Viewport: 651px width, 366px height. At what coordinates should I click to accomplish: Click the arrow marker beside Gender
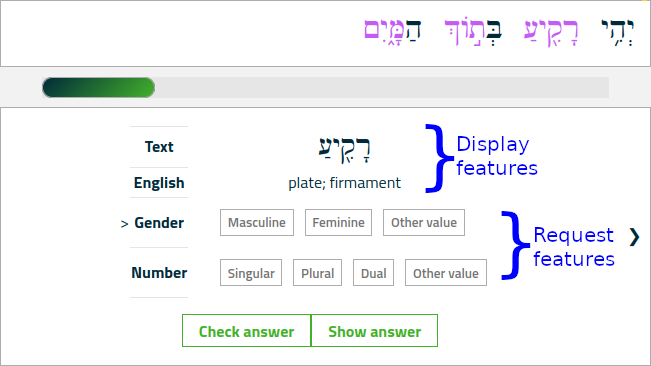pyautogui.click(x=124, y=224)
